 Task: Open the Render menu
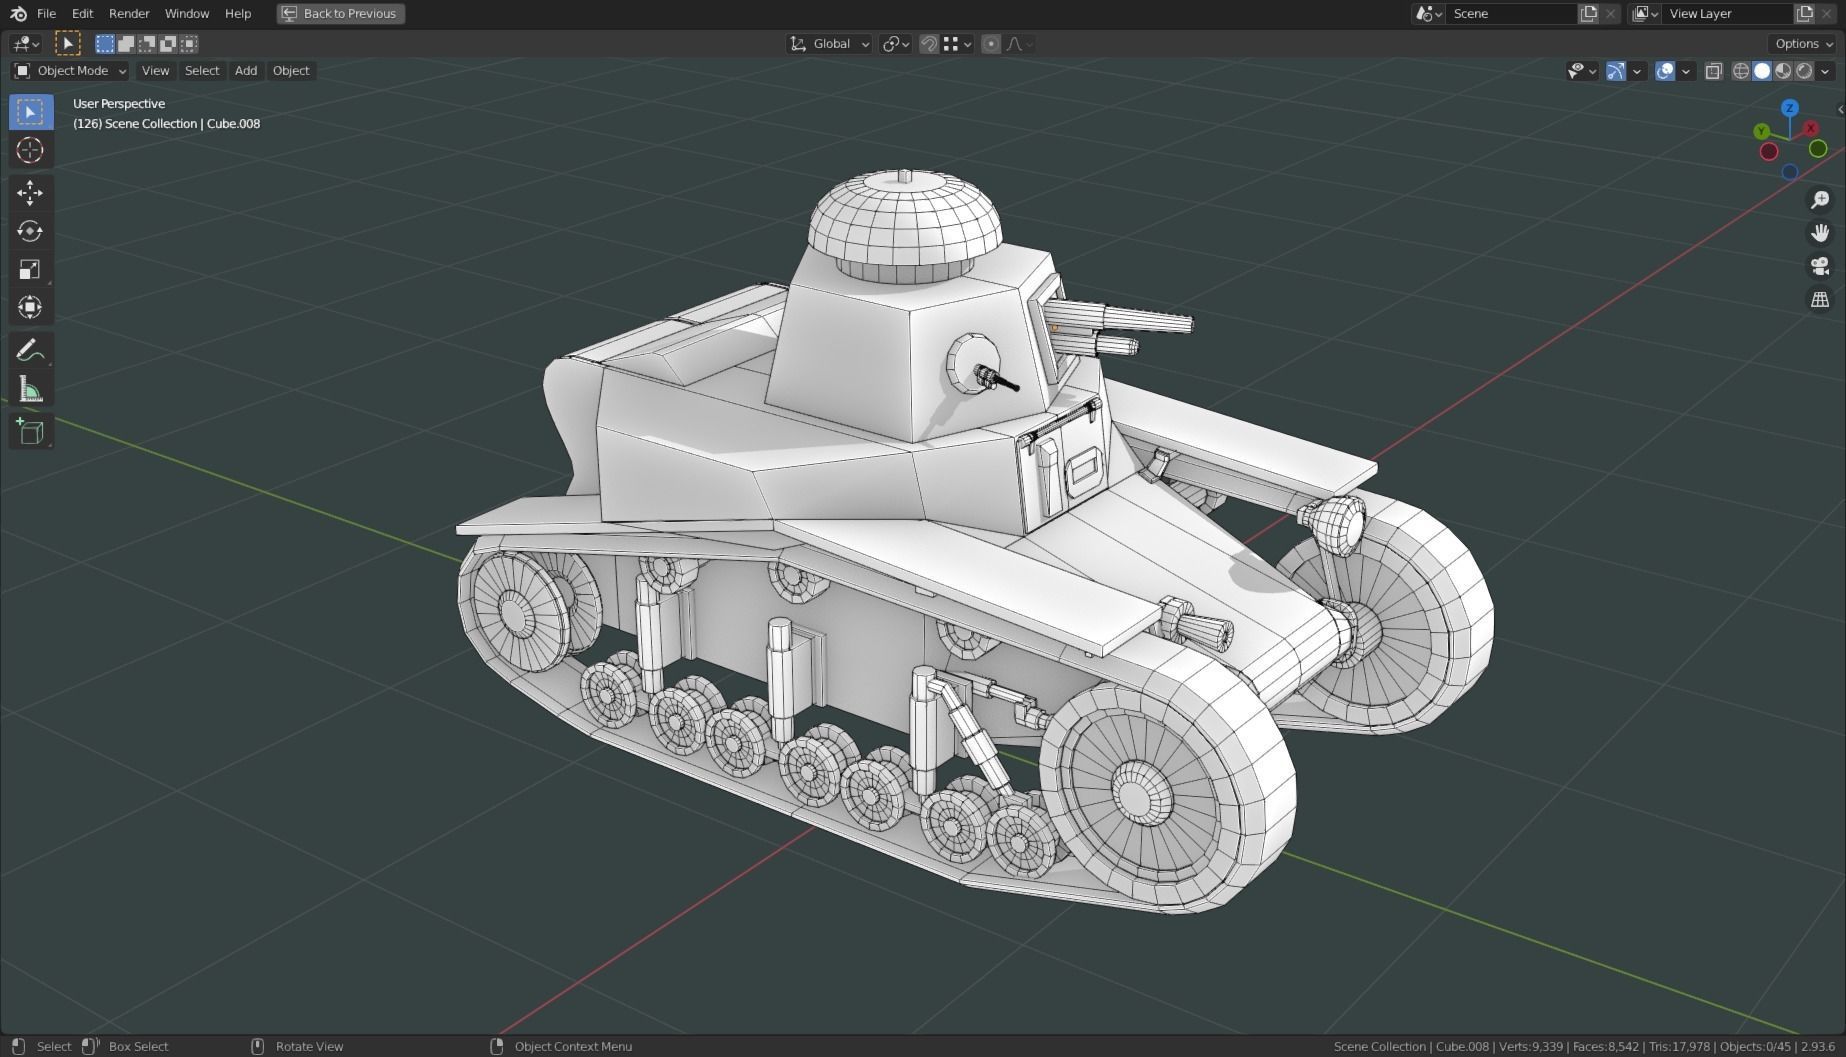pos(129,14)
